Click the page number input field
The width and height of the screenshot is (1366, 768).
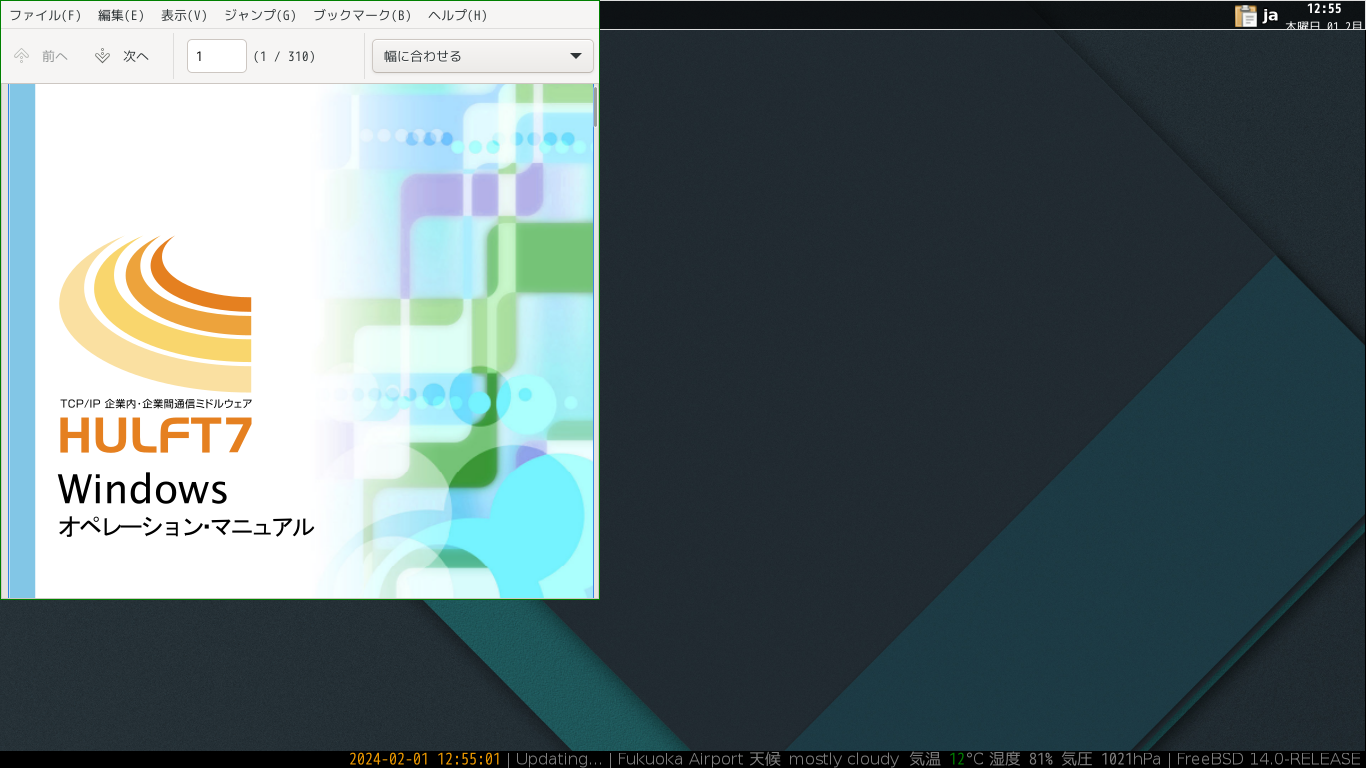coord(217,56)
